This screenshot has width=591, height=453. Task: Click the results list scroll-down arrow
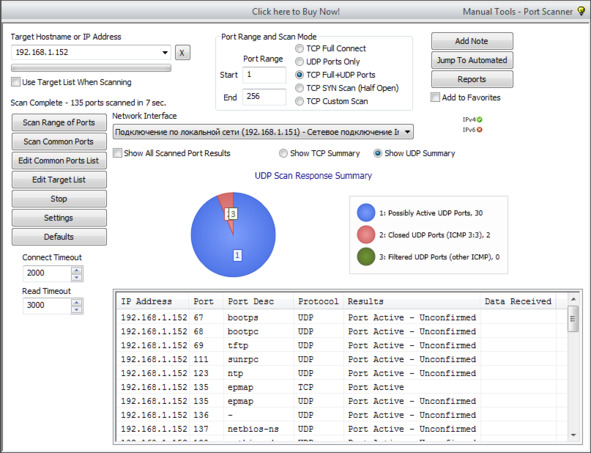[573, 435]
